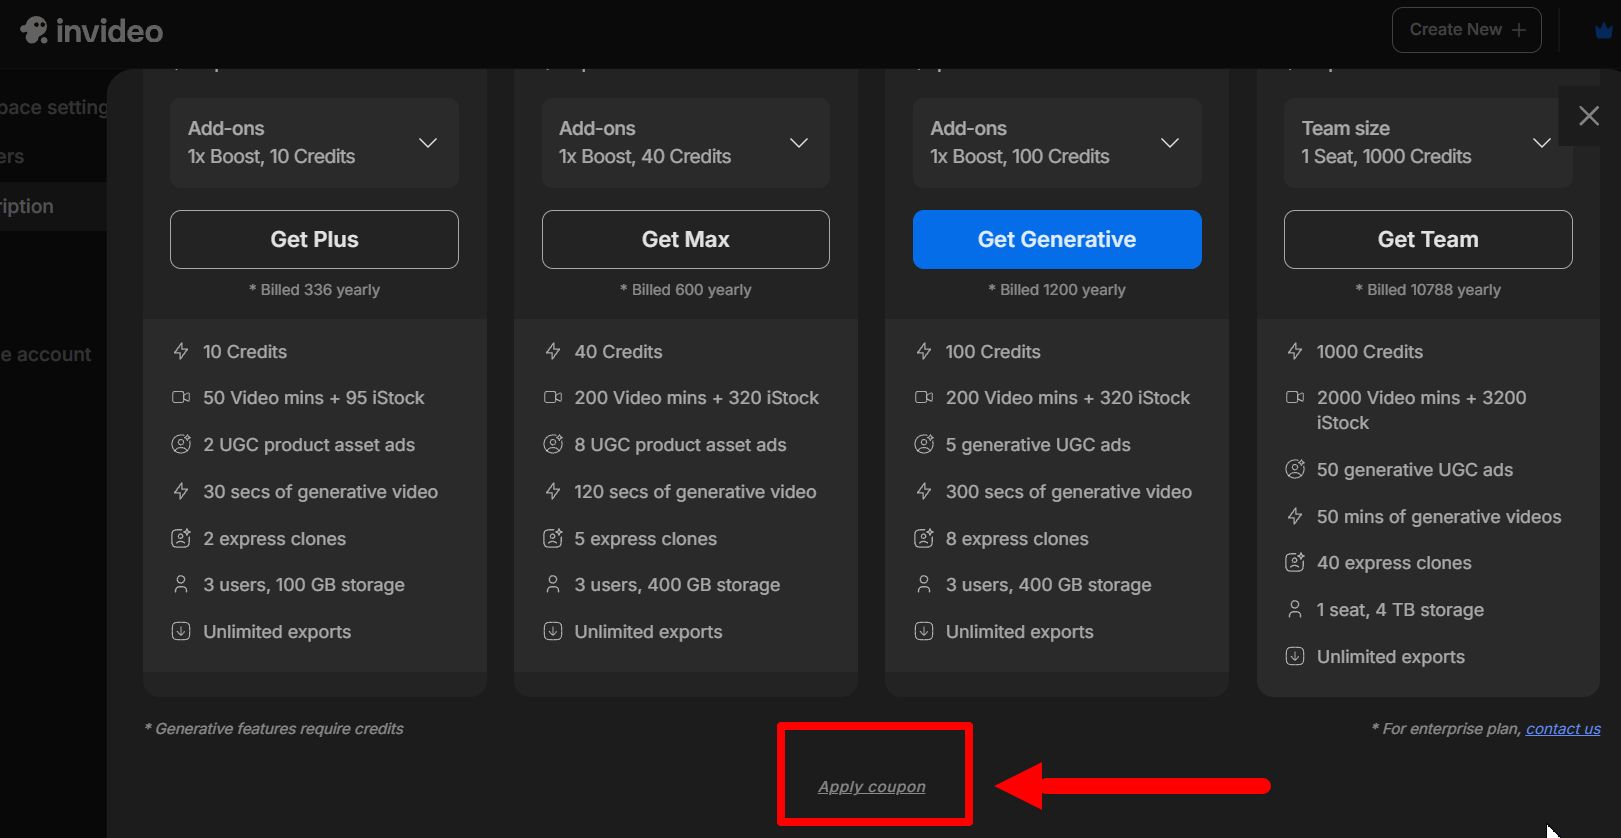1621x838 pixels.
Task: Click the UGC icon beside 8 UGC product asset ads
Action: pyautogui.click(x=553, y=445)
